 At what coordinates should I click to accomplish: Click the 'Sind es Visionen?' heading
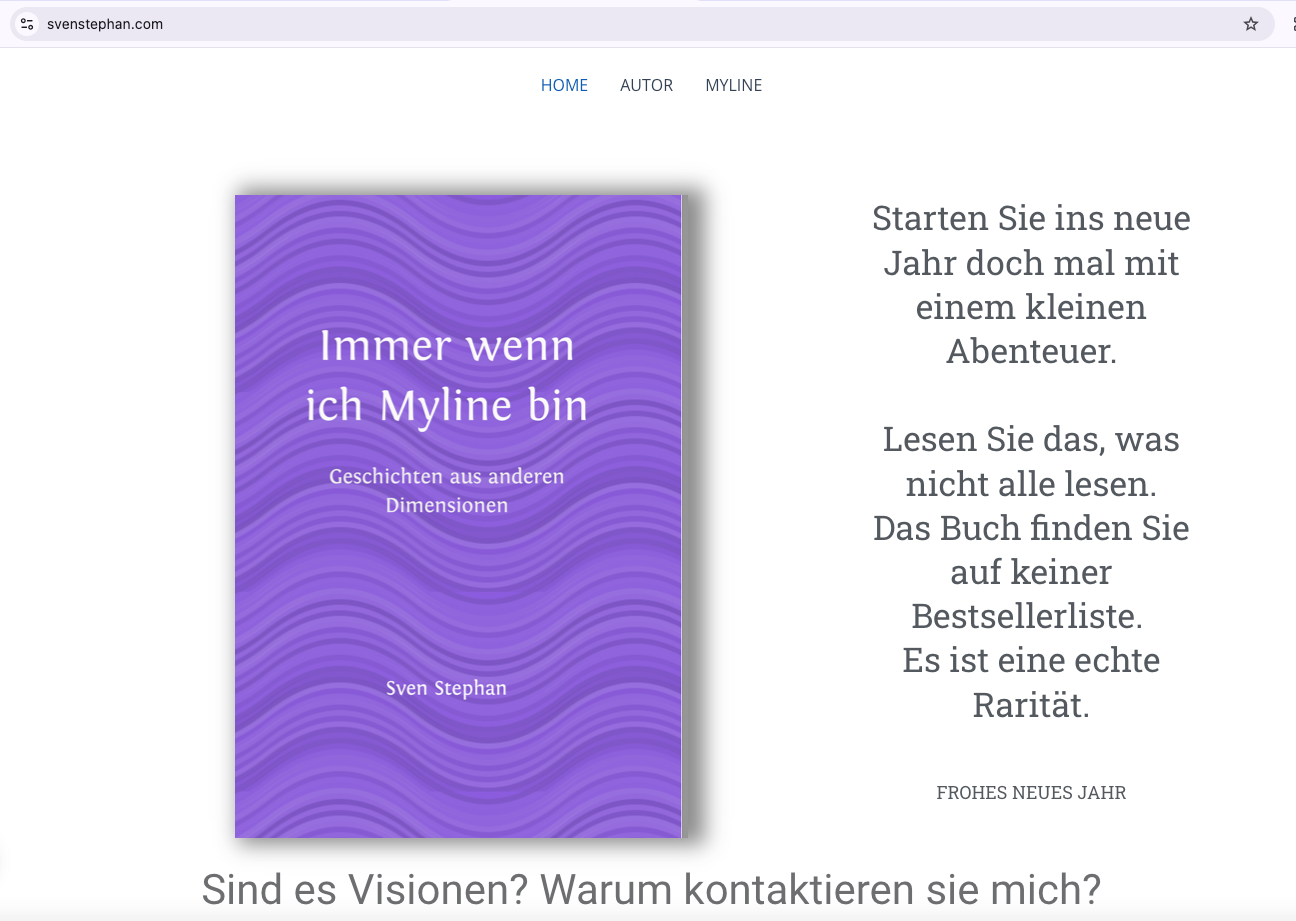click(366, 889)
